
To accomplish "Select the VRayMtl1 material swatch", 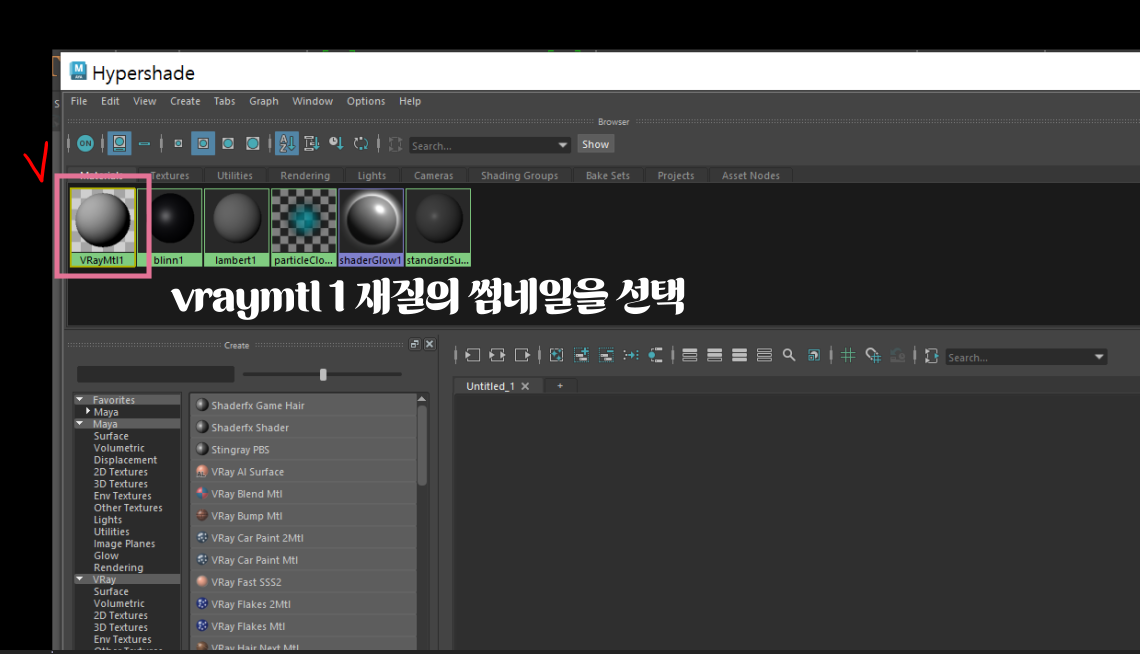I will pos(103,227).
